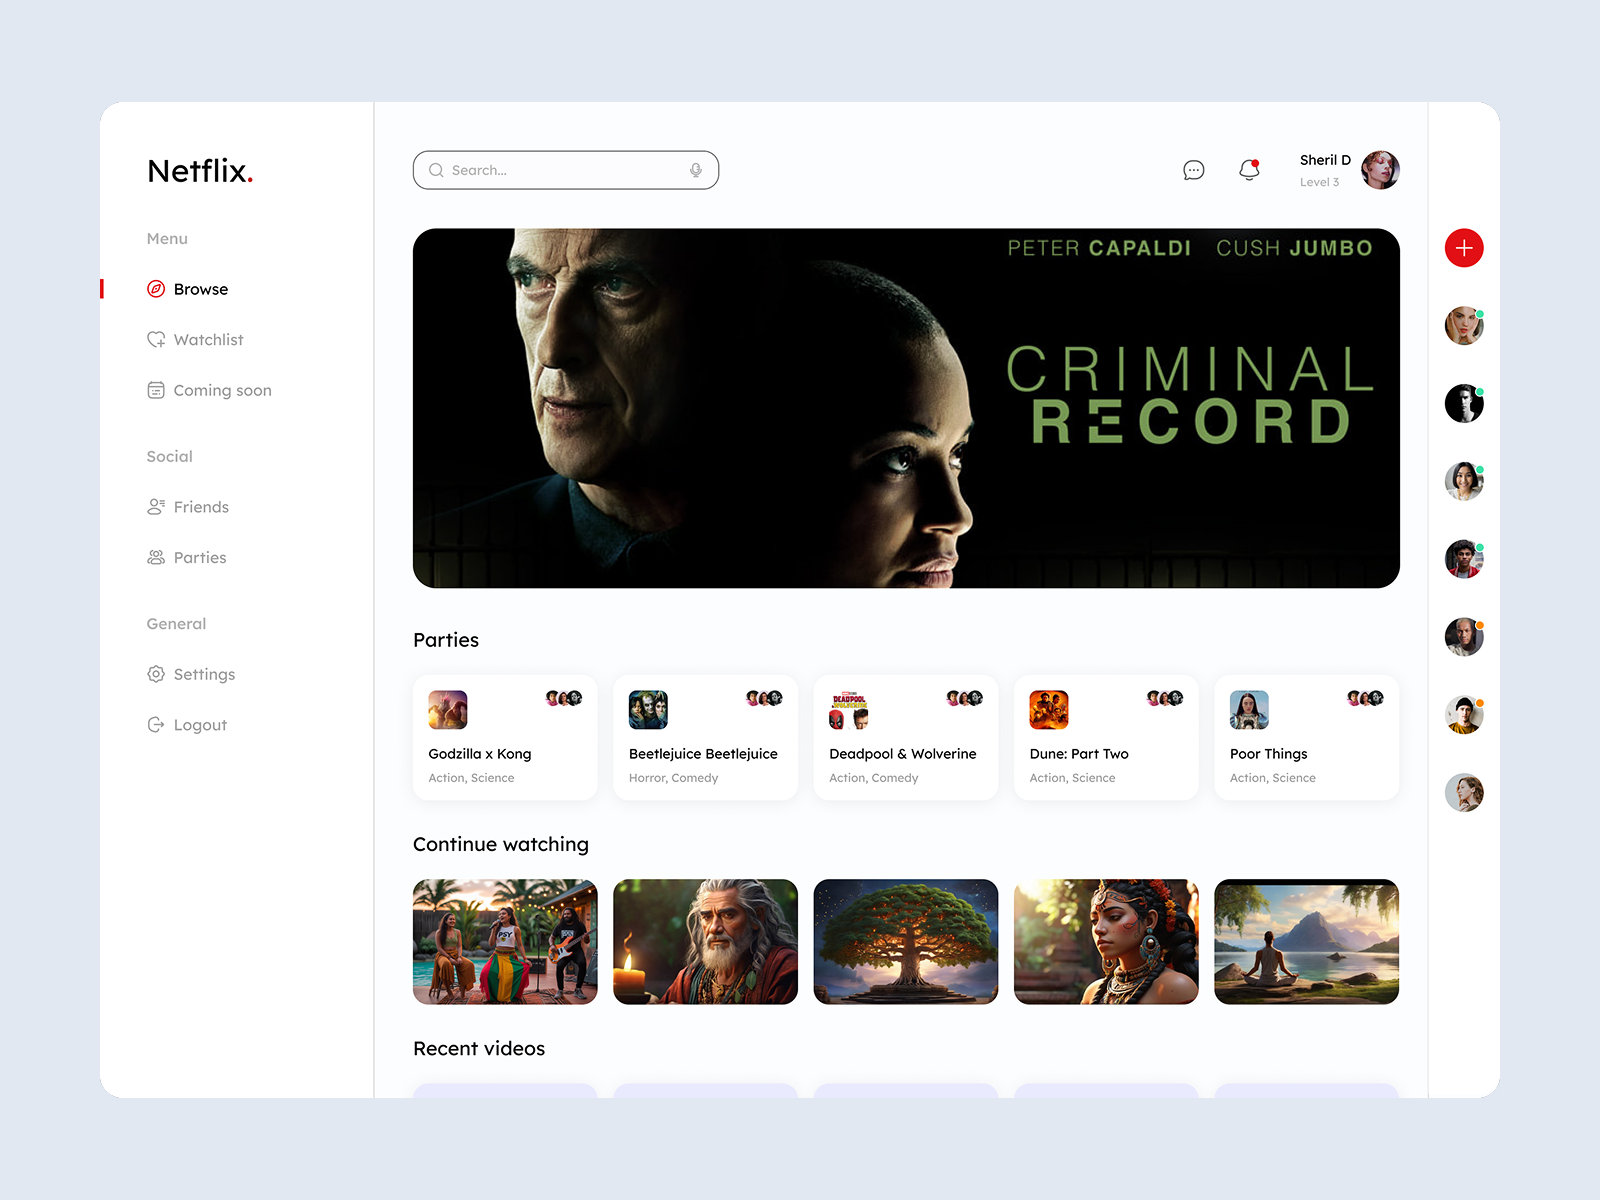Select the Browse compass icon
Viewport: 1600px width, 1200px height.
pyautogui.click(x=156, y=289)
